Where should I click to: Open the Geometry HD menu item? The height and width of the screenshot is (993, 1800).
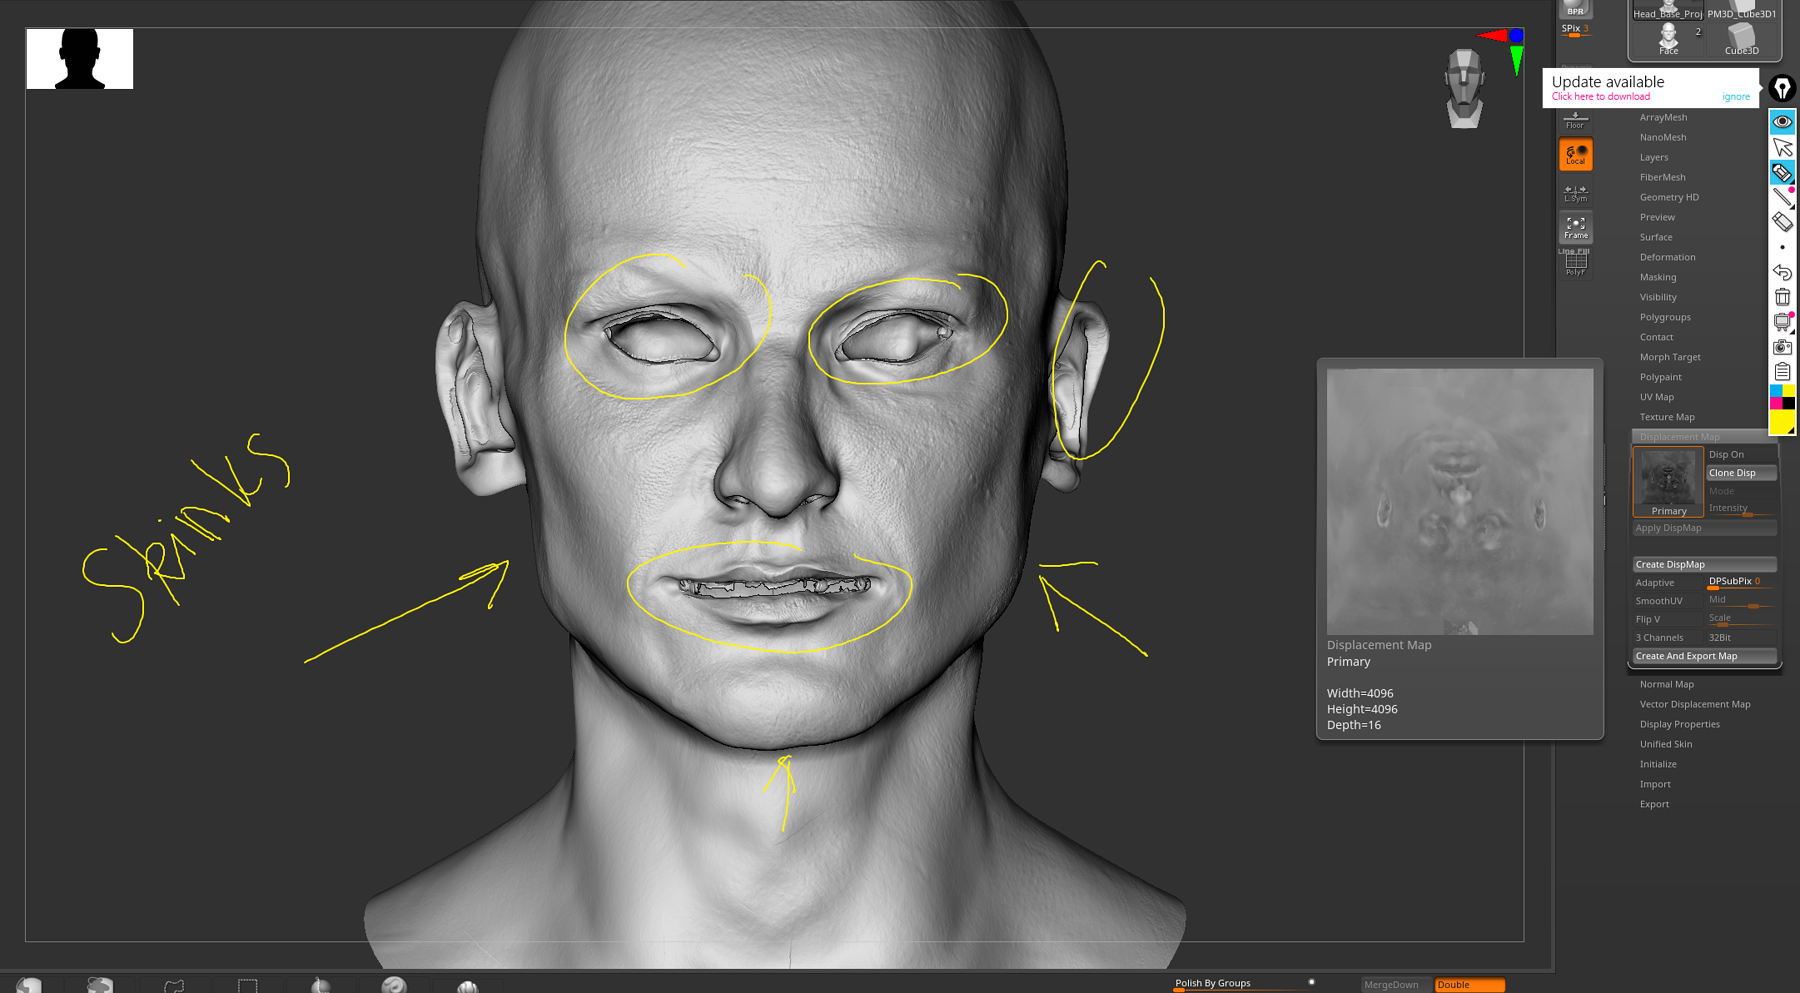tap(1669, 197)
